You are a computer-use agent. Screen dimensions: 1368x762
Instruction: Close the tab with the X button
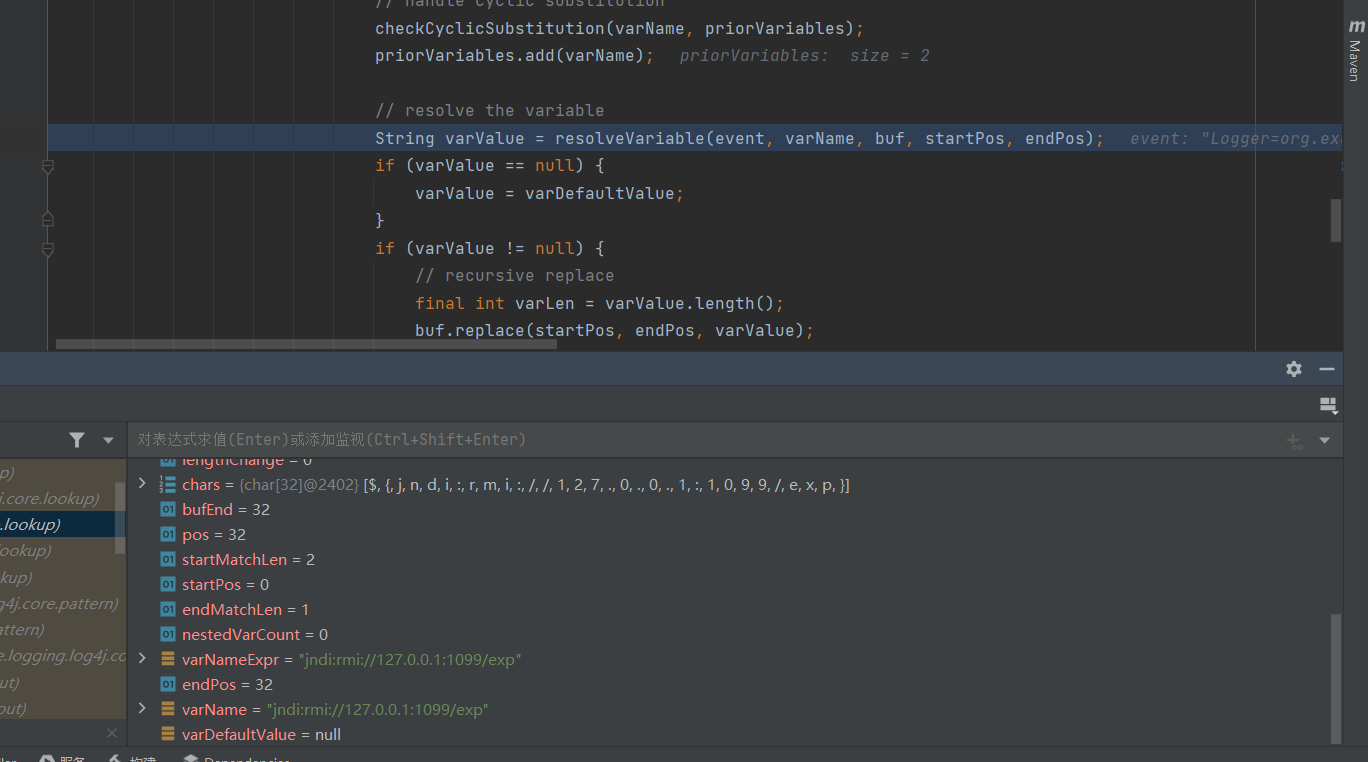coord(111,733)
